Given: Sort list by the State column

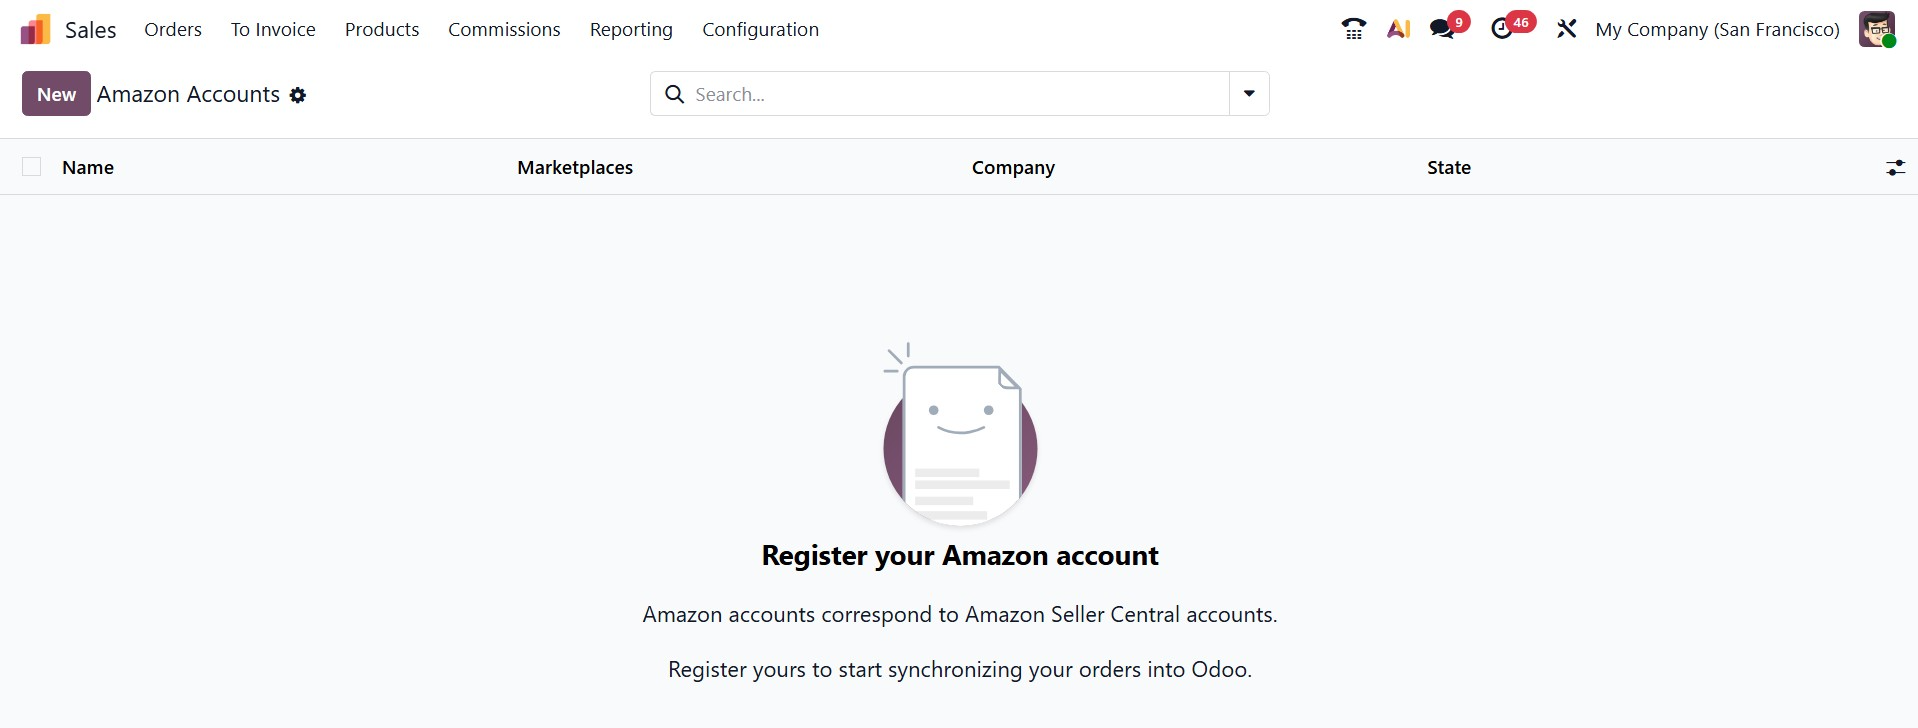Looking at the screenshot, I should coord(1449,167).
